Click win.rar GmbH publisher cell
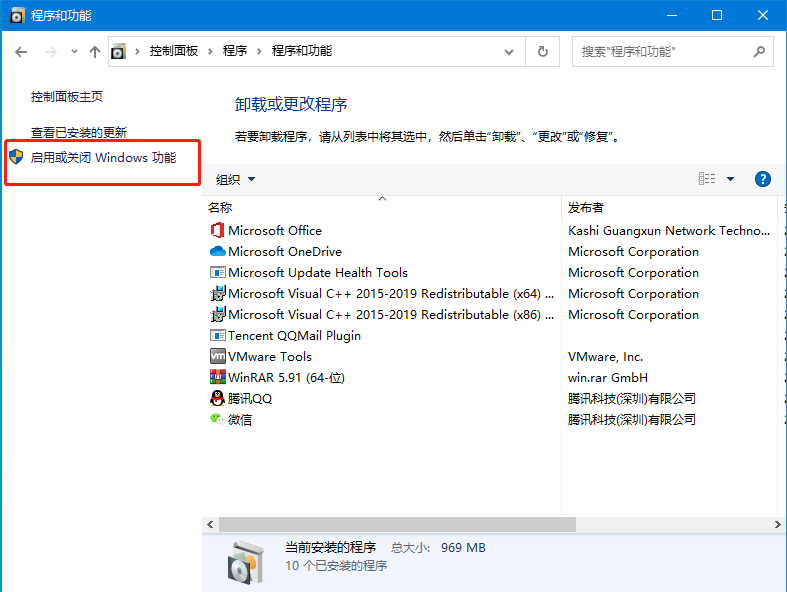This screenshot has width=787, height=592. coord(608,378)
